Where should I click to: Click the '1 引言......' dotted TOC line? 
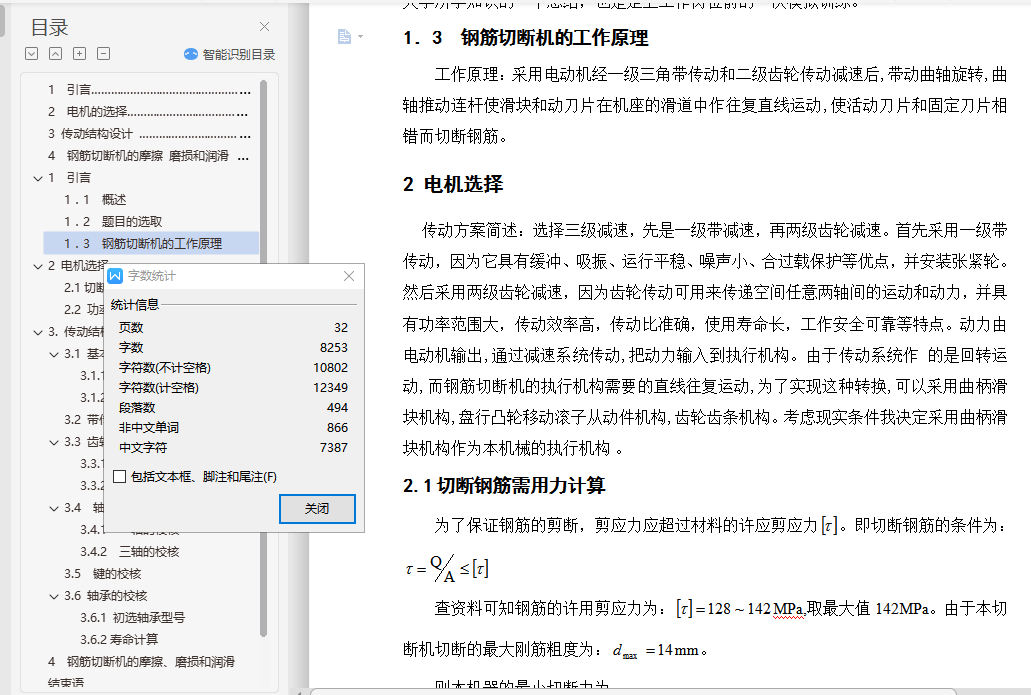click(149, 89)
